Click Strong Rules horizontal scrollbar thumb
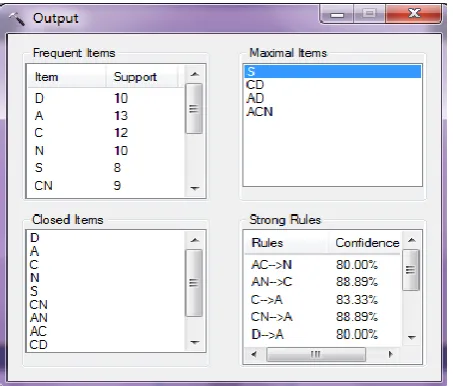The image size is (453, 386). pyautogui.click(x=316, y=354)
